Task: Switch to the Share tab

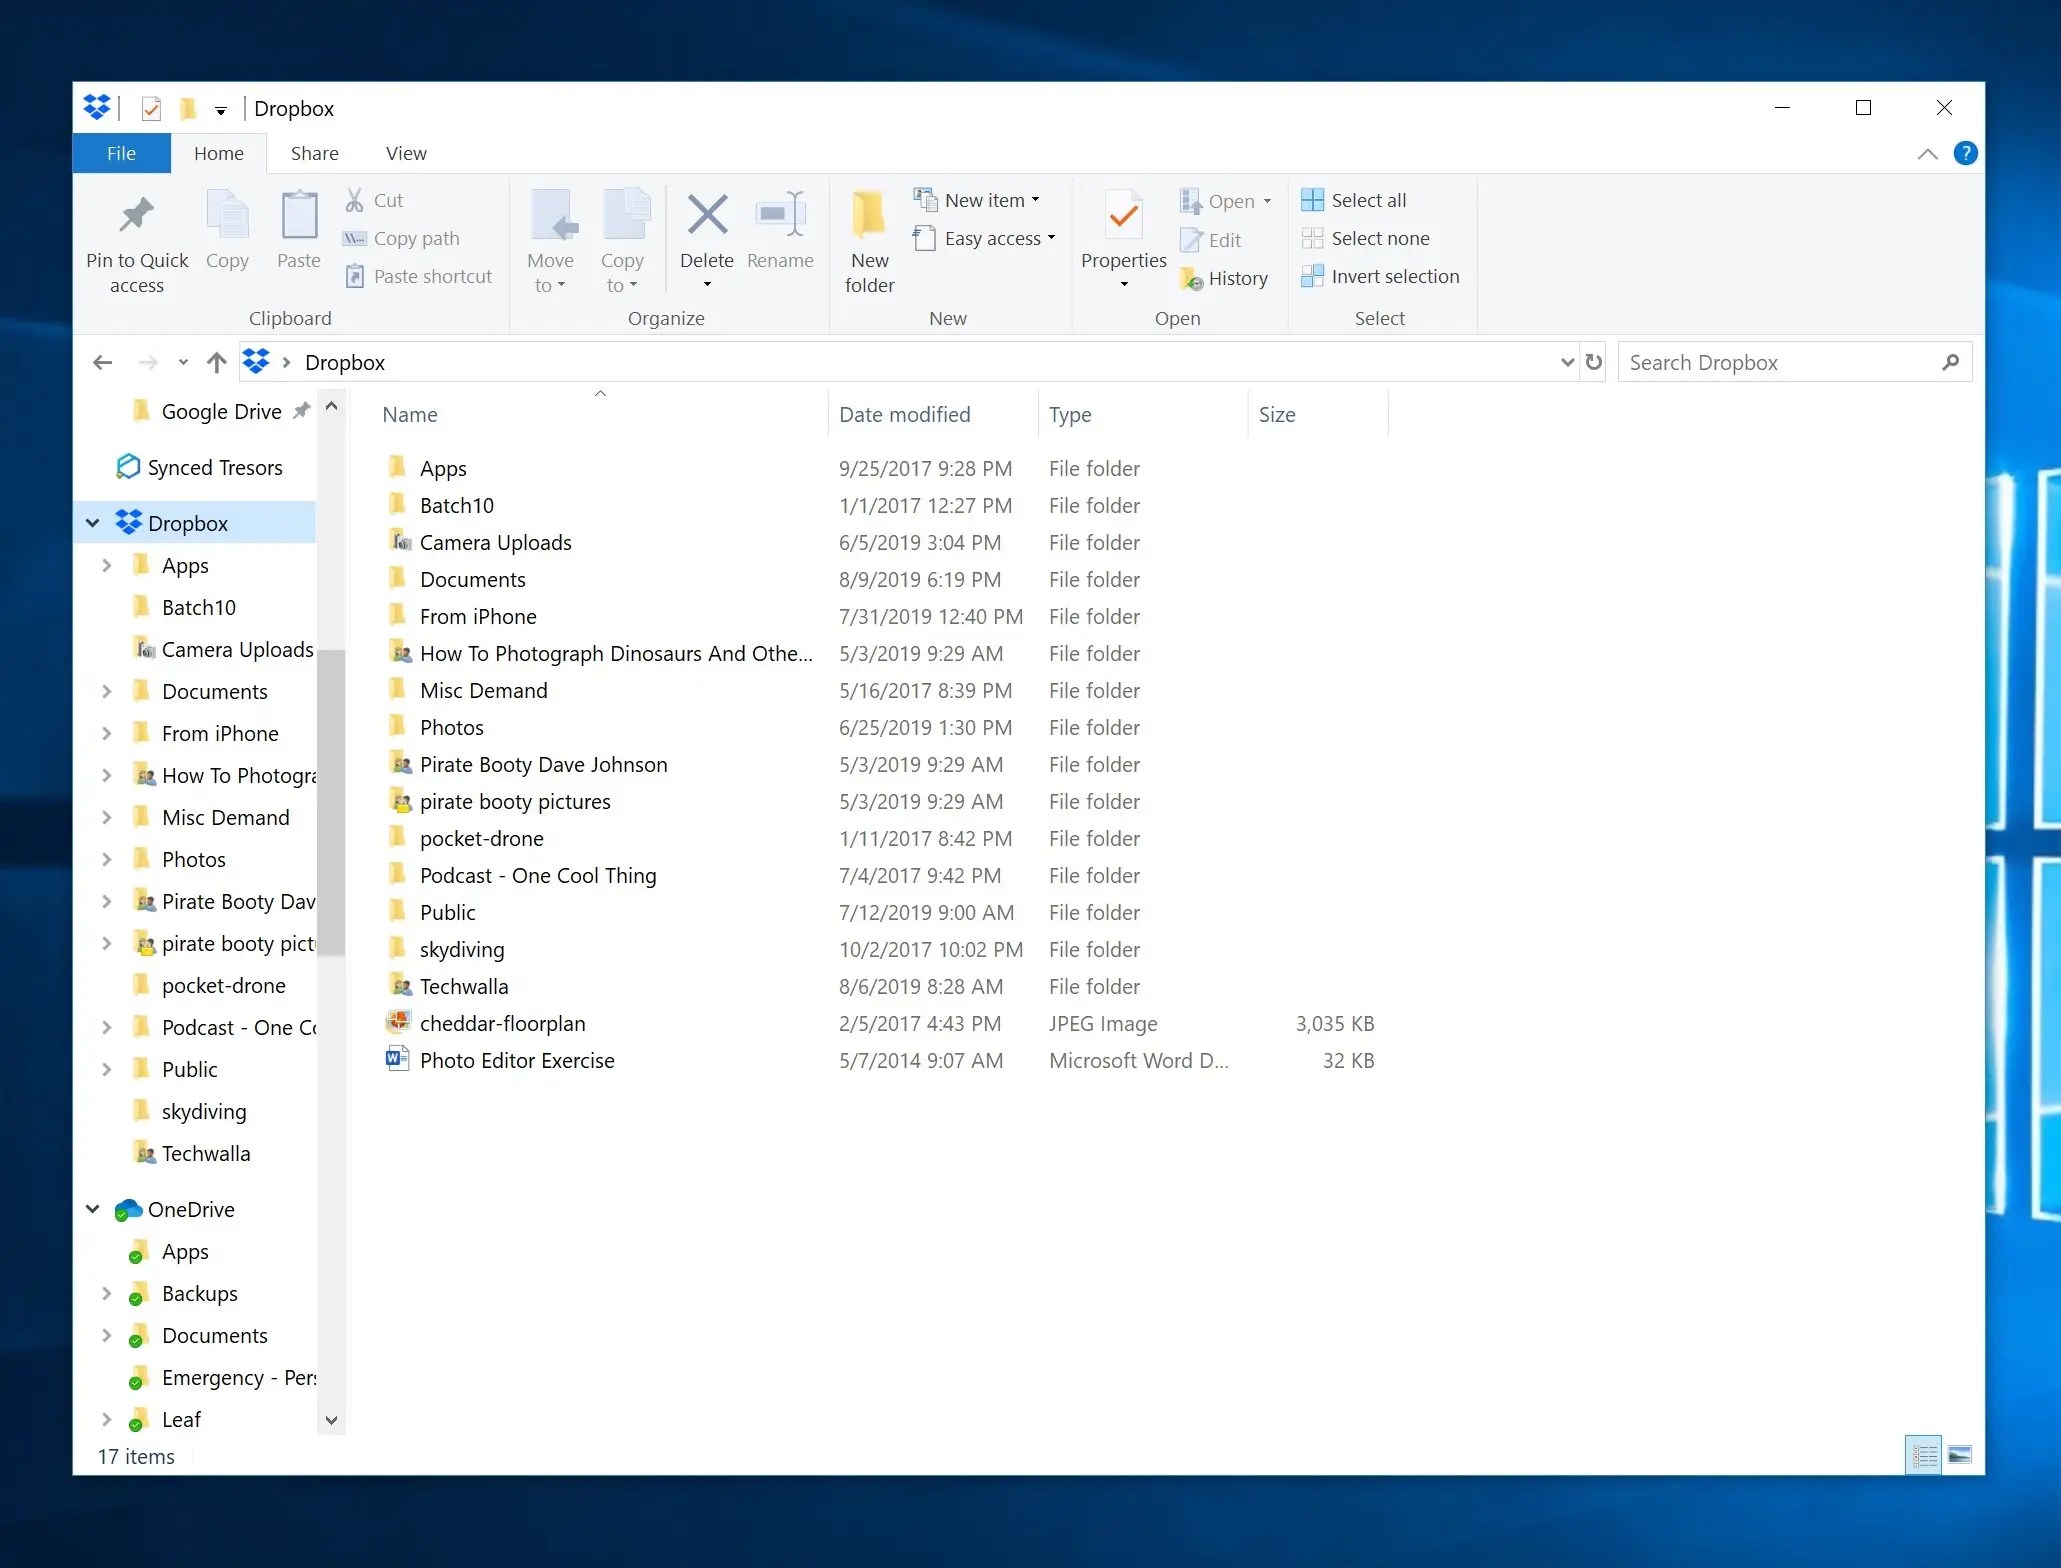Action: coord(314,153)
